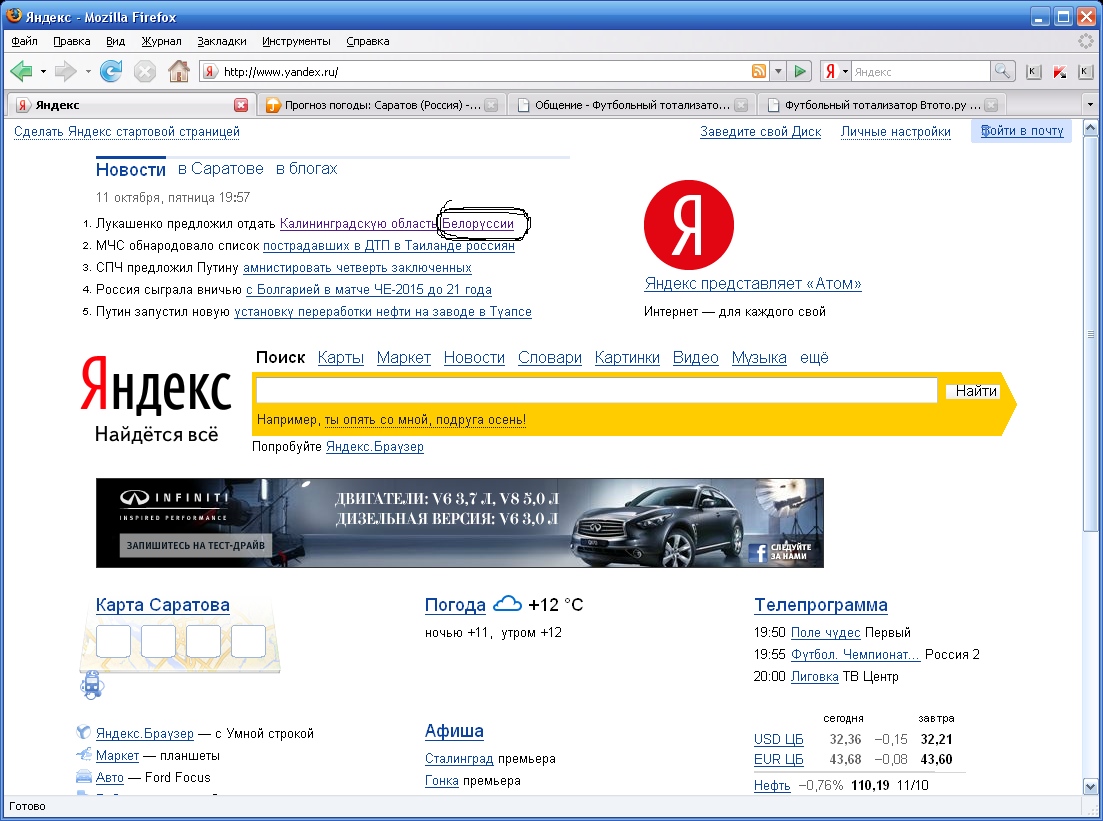This screenshot has height=821, width=1103.
Task: Open the Home page icon
Action: (179, 70)
